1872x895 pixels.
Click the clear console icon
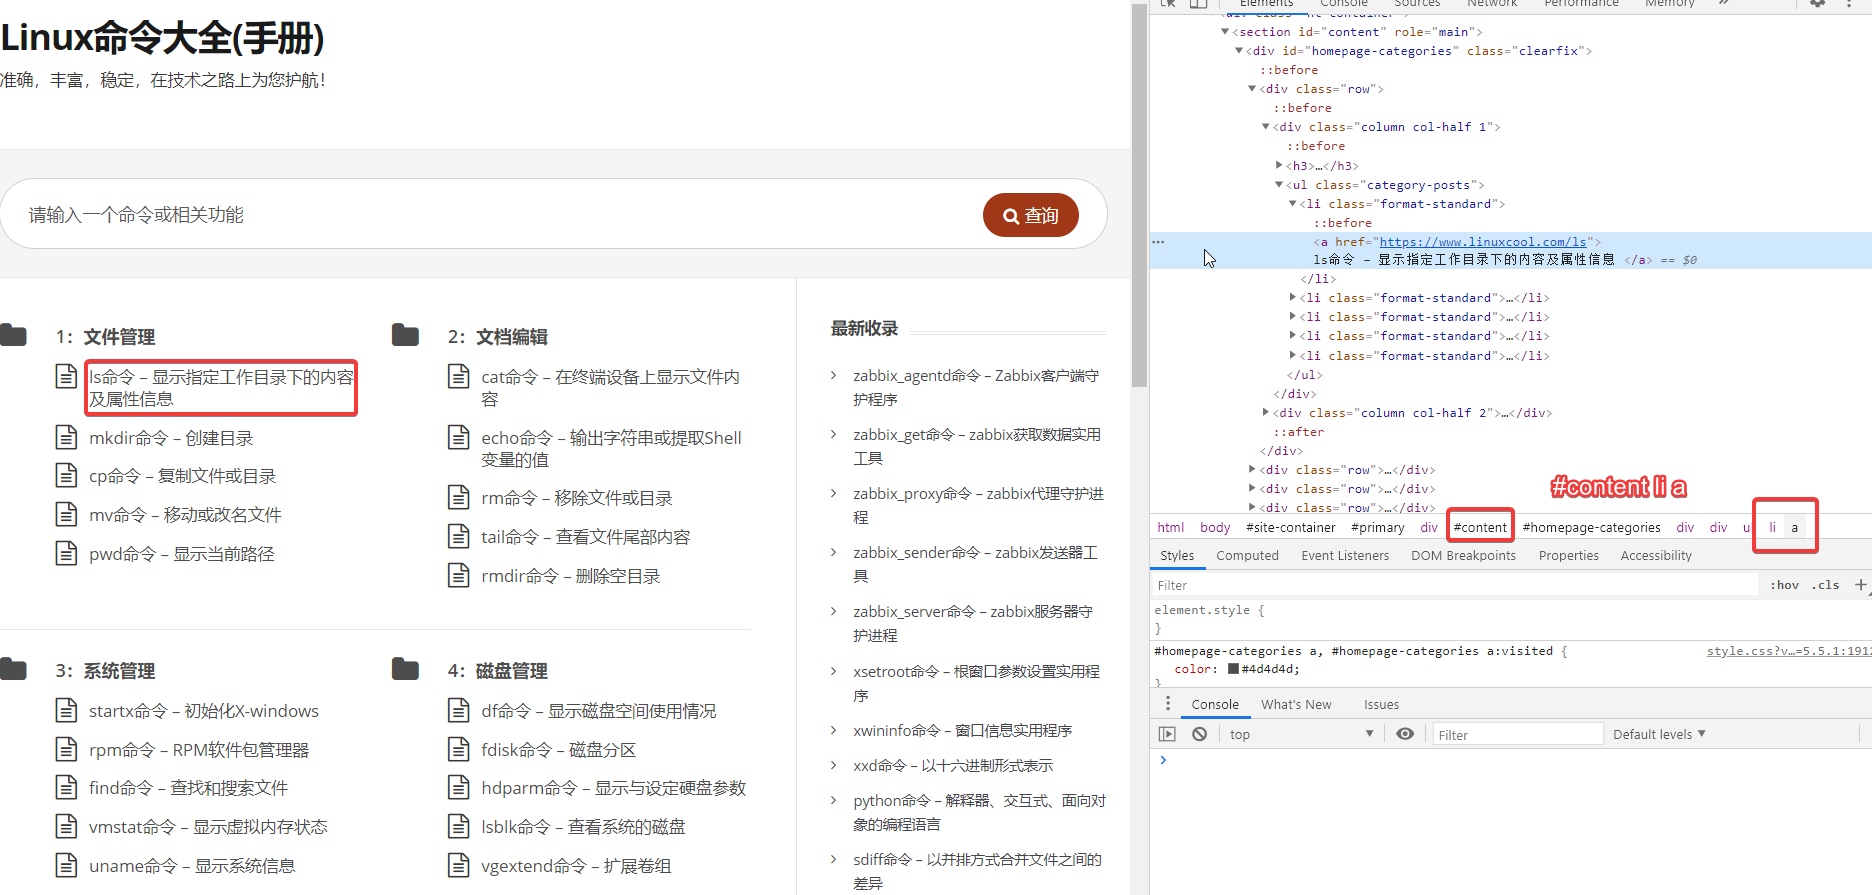[x=1199, y=734]
